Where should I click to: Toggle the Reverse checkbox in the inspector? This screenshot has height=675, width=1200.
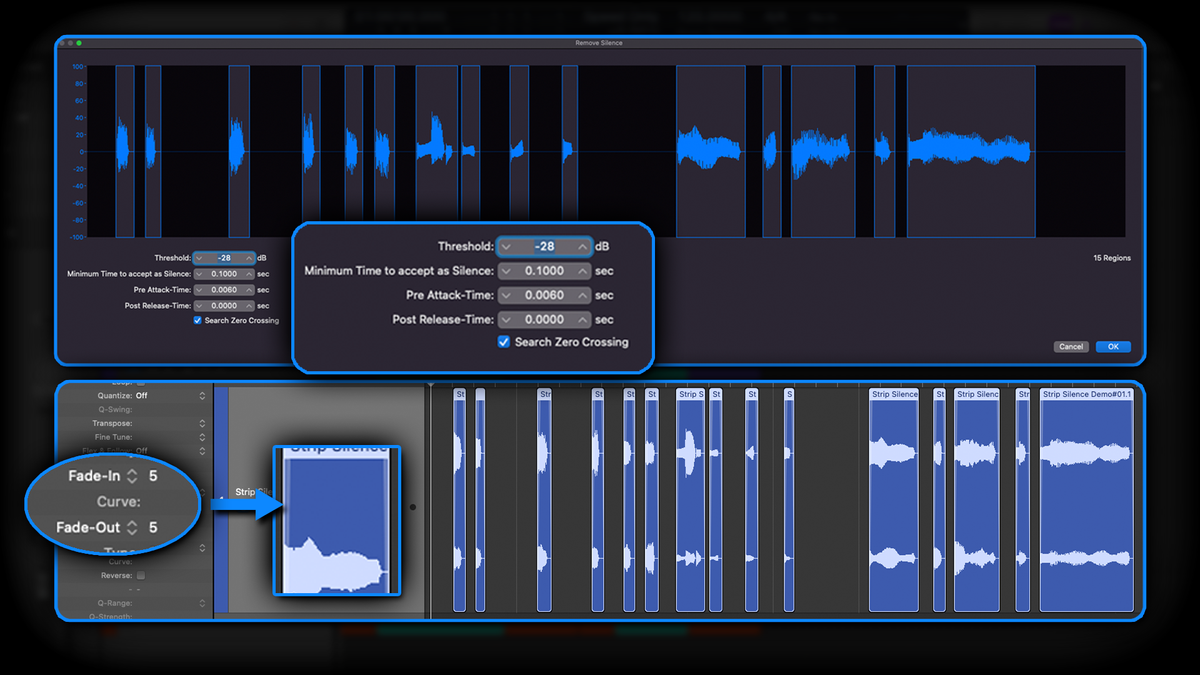pos(139,574)
